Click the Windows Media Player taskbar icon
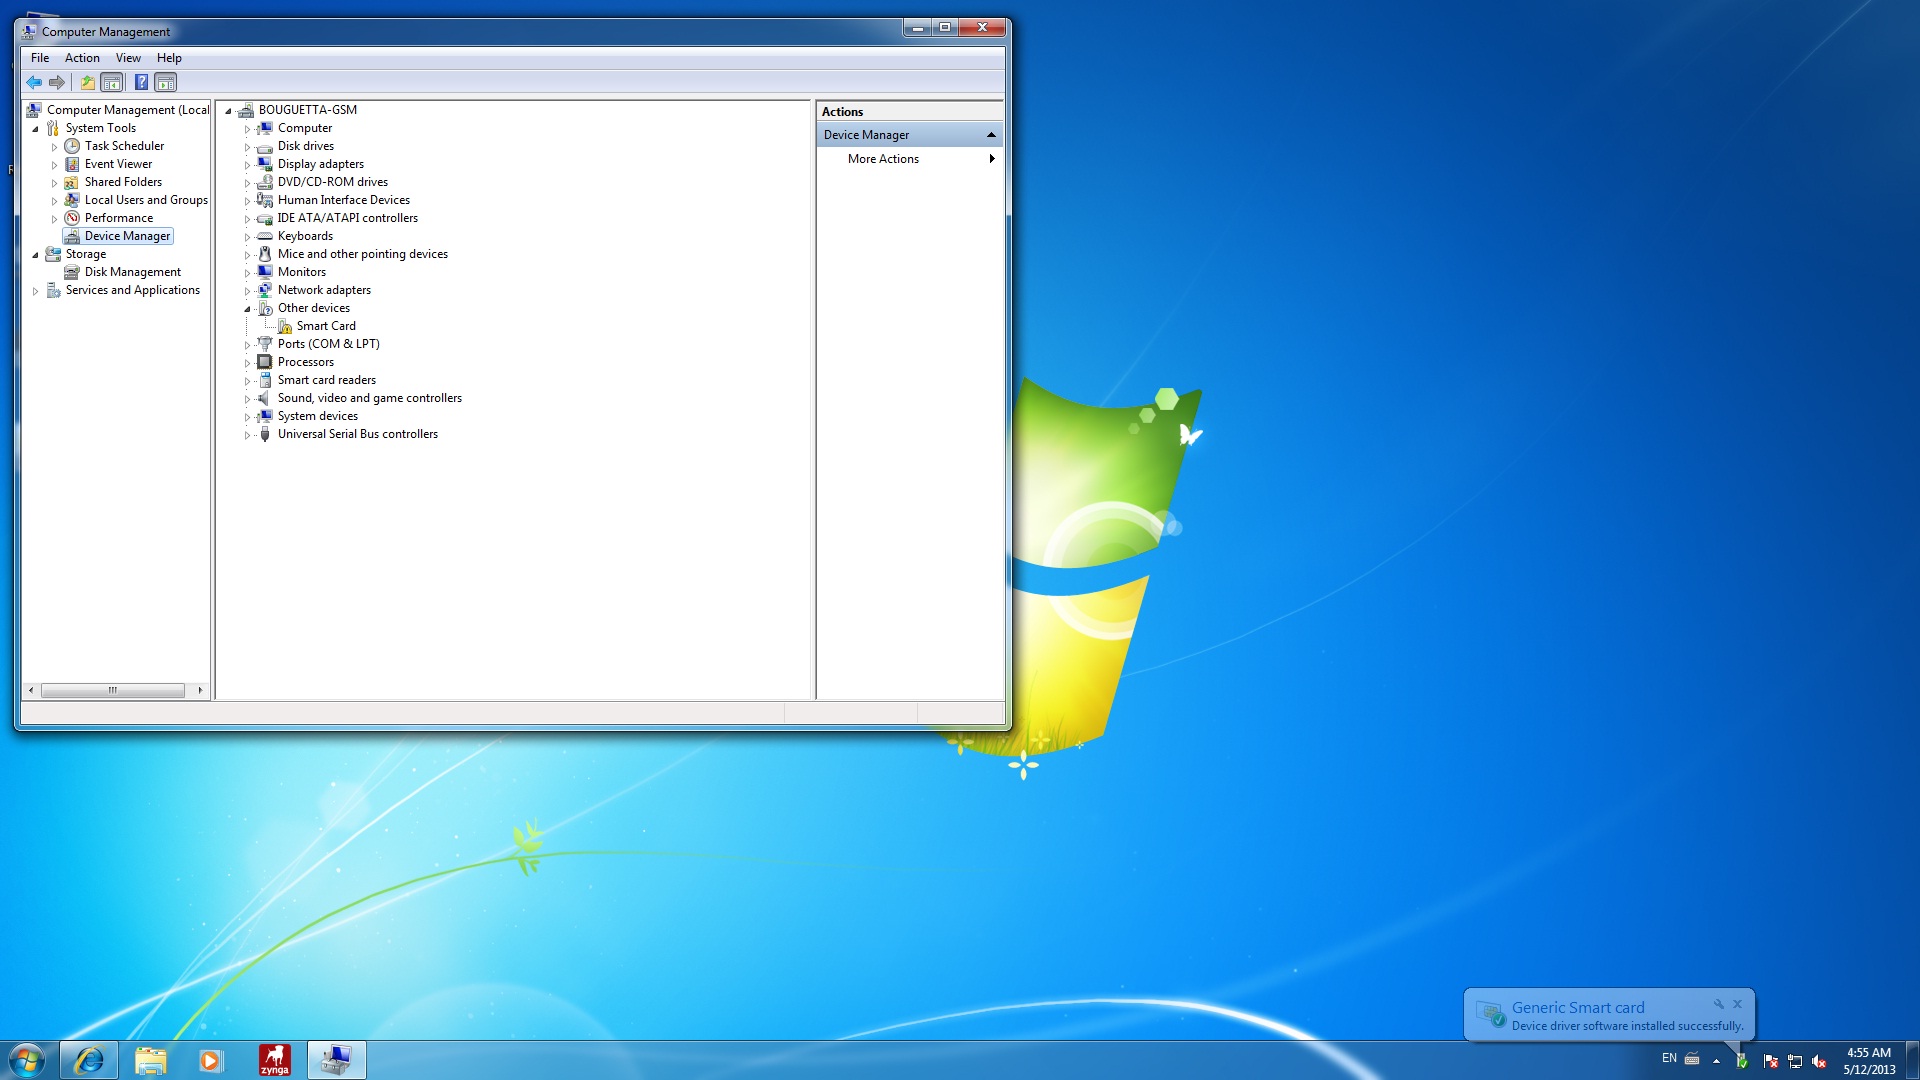 [x=210, y=1060]
